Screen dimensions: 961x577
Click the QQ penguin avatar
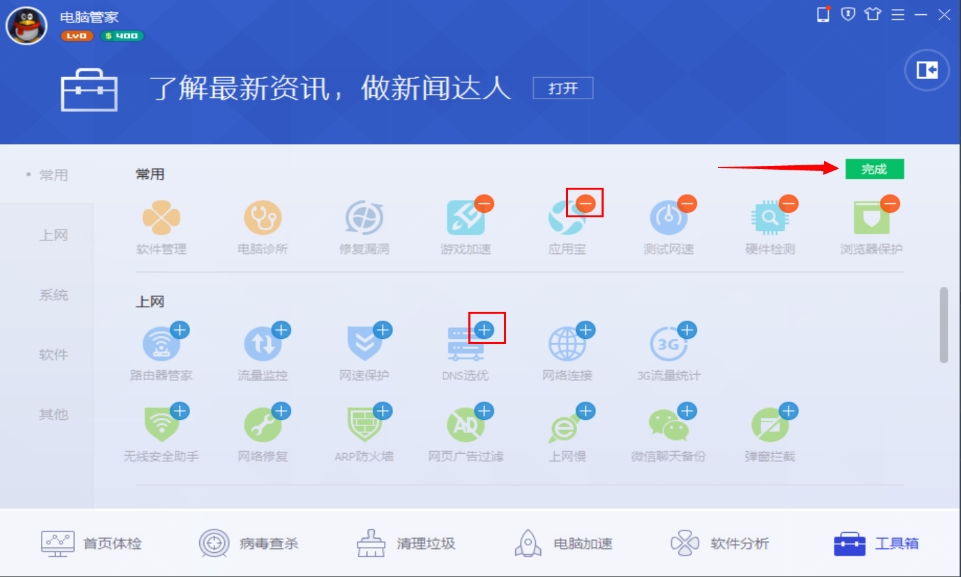pos(26,25)
